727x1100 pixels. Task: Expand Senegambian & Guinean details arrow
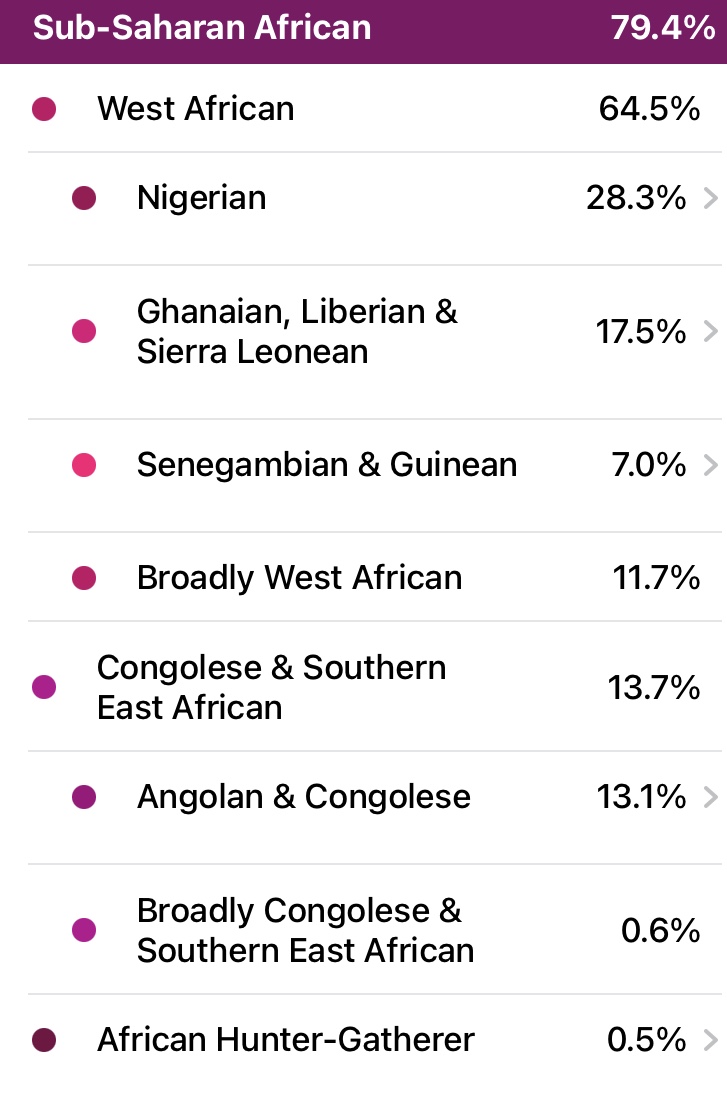coord(711,464)
